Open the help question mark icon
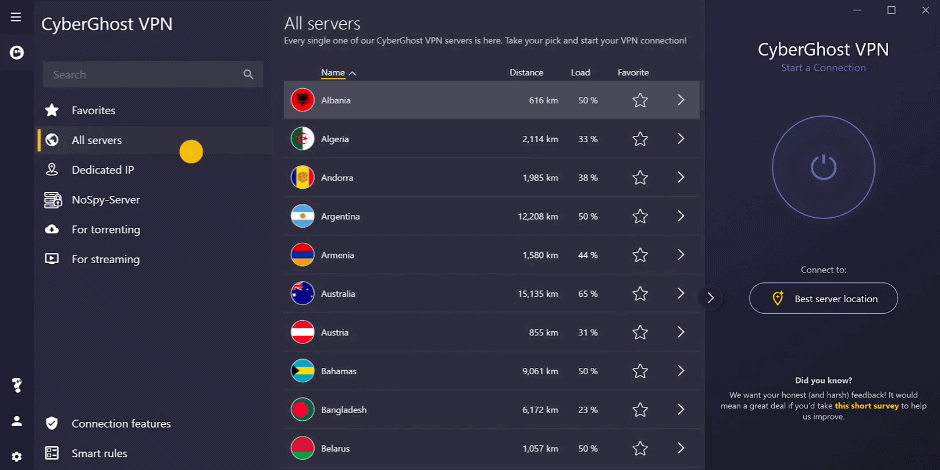This screenshot has height=470, width=940. pos(17,386)
